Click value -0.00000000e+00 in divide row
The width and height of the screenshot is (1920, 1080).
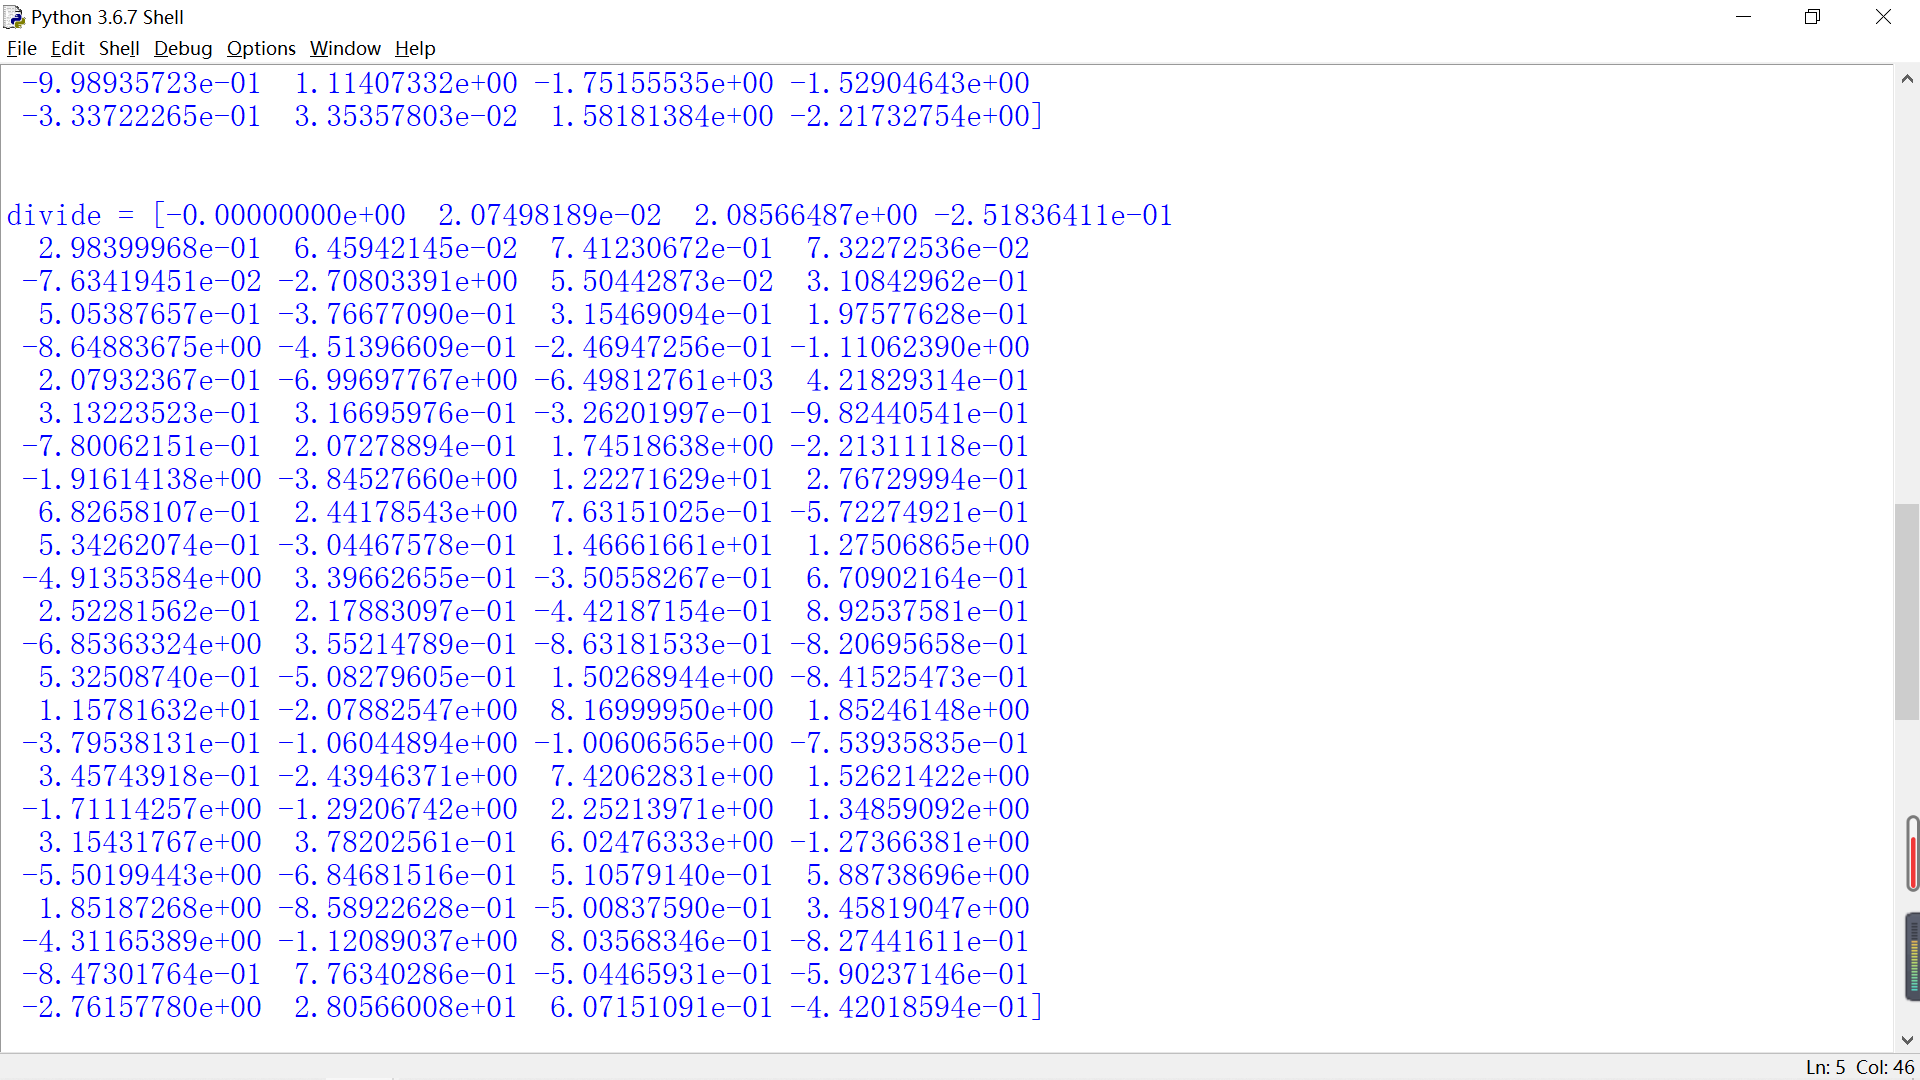pos(286,215)
